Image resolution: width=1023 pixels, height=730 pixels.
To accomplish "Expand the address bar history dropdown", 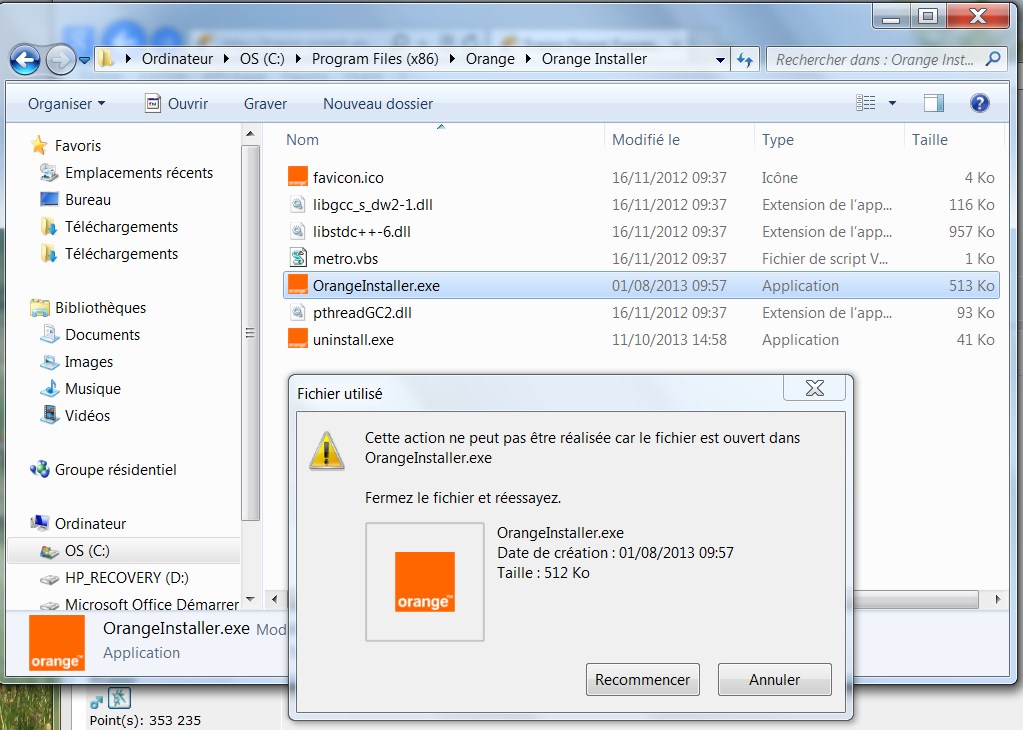I will (720, 60).
